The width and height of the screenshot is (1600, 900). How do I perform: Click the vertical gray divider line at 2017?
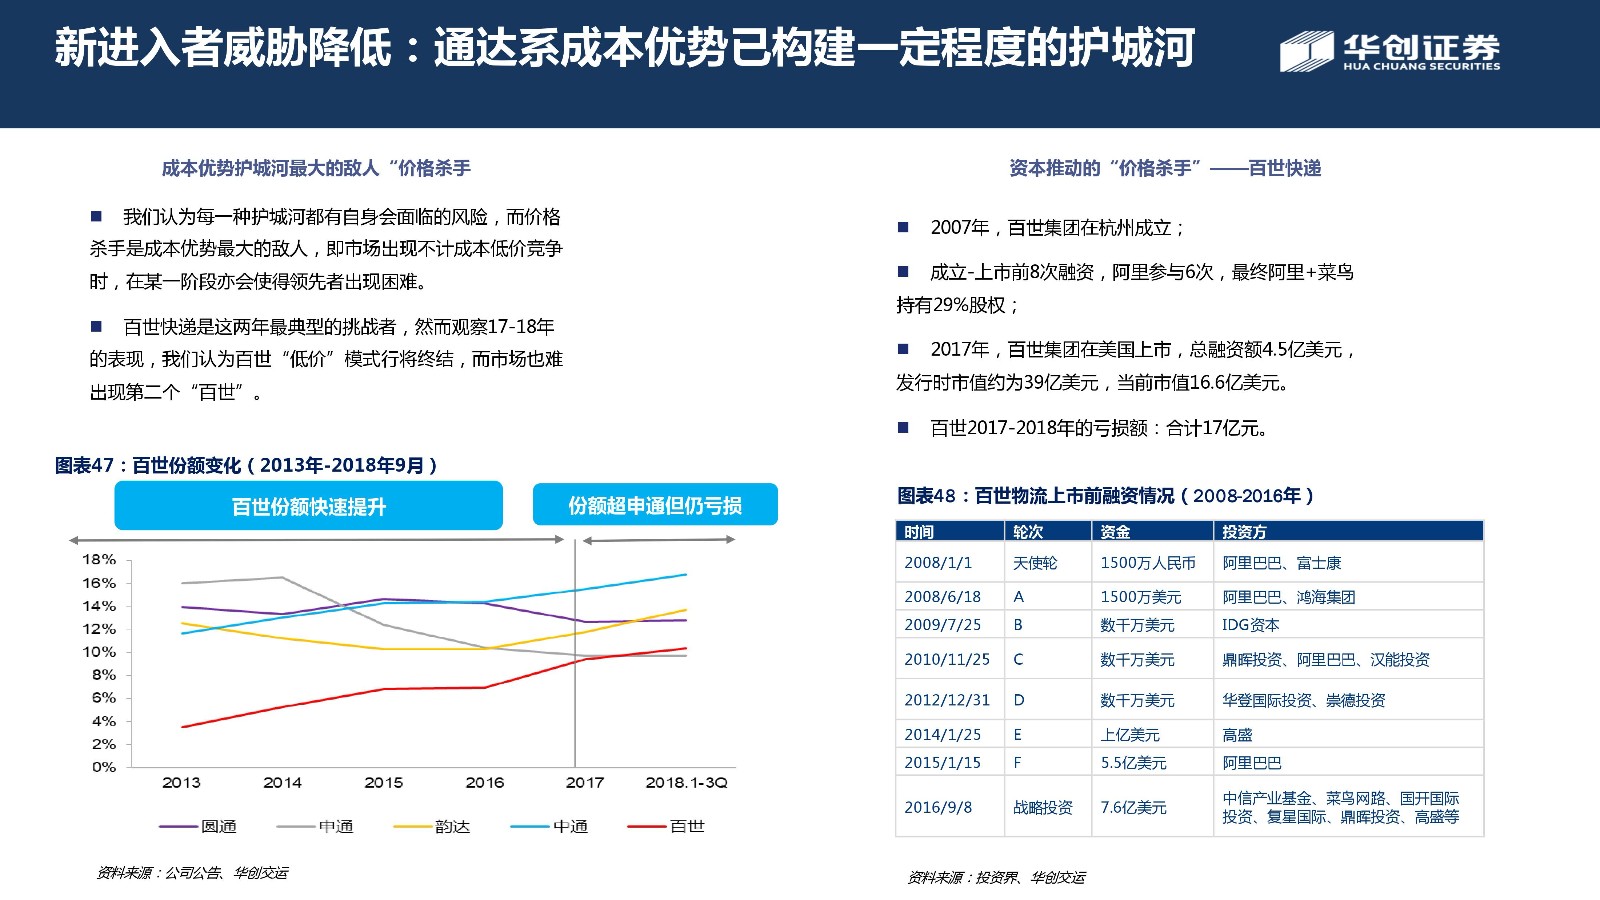[575, 653]
